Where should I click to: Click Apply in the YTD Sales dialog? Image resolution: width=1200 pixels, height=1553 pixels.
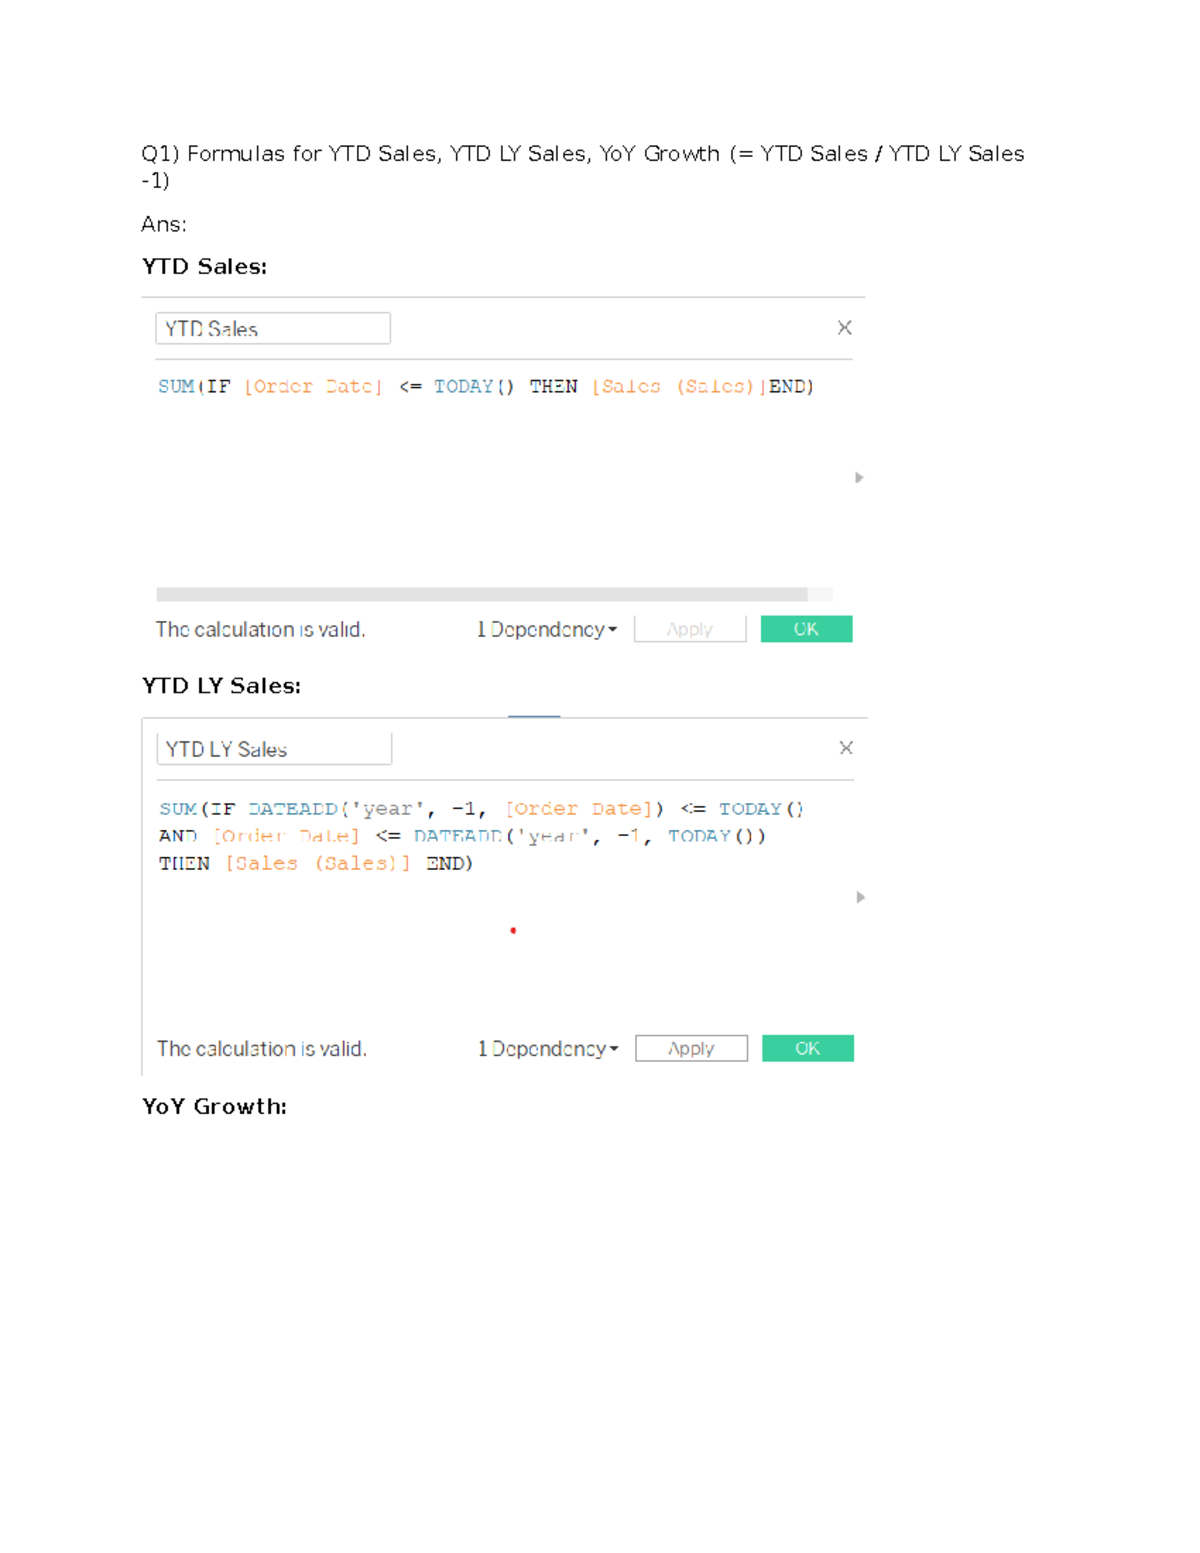[690, 629]
